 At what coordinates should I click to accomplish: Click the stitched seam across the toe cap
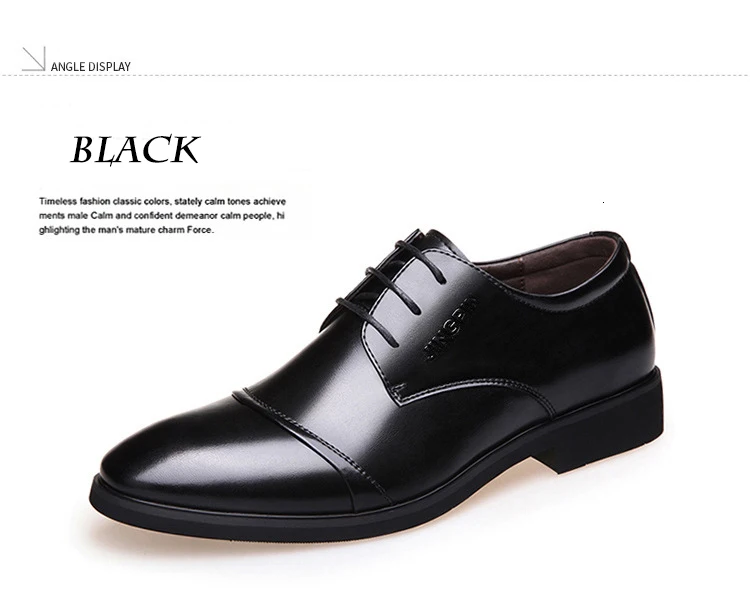coord(311,443)
